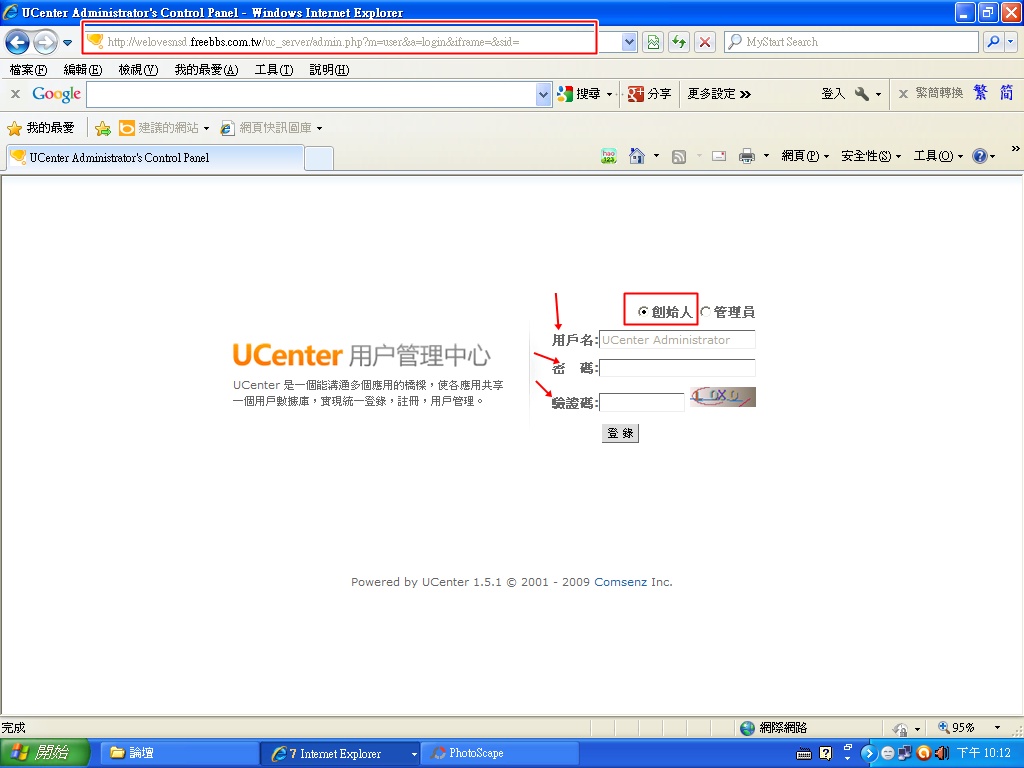
Task: Click the hao123 toolbar icon
Action: pyautogui.click(x=609, y=156)
